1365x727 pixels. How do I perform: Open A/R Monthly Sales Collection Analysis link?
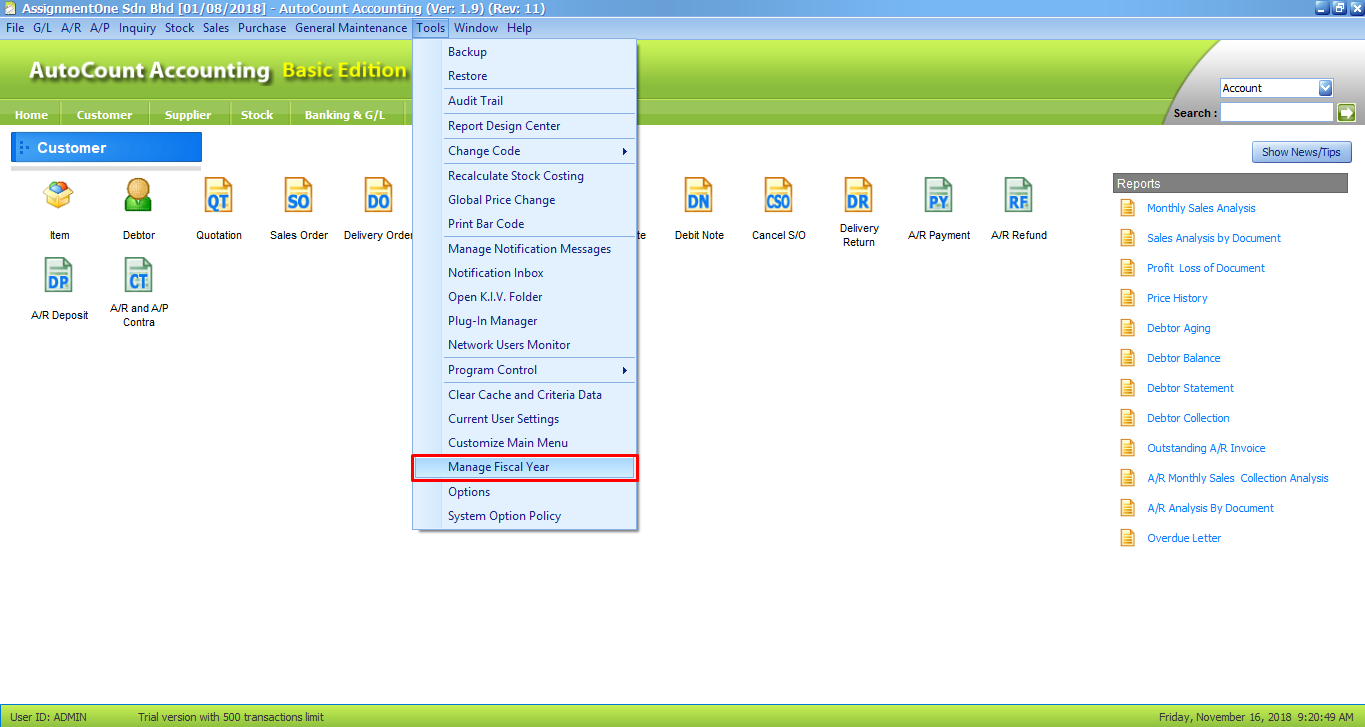pyautogui.click(x=1238, y=478)
